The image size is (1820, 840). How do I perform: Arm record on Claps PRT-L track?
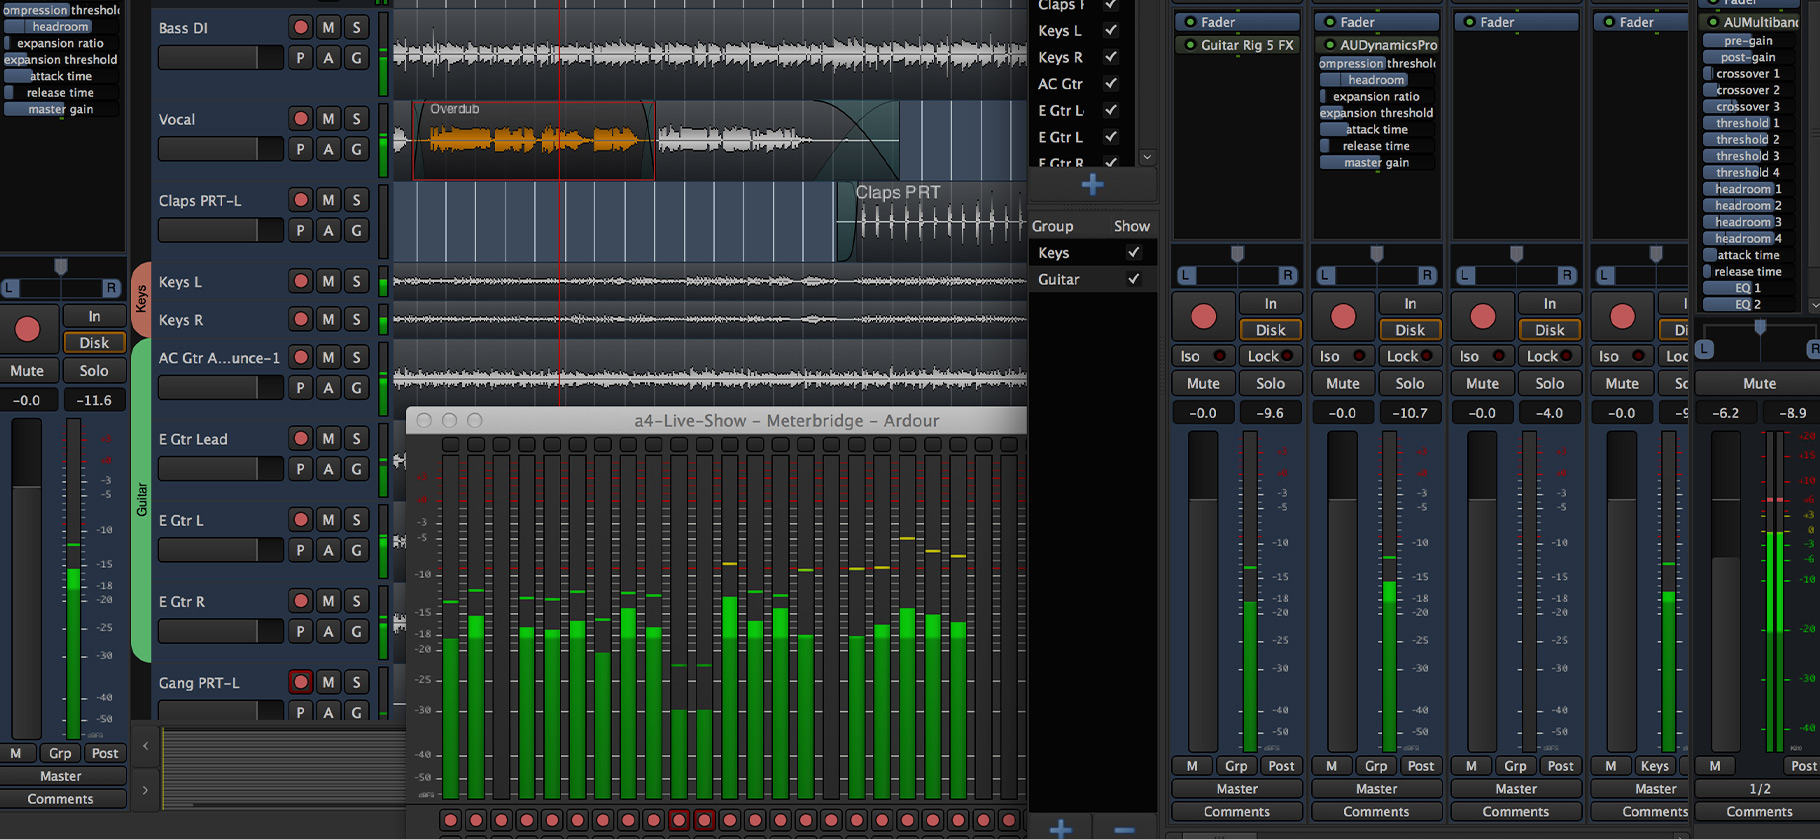pos(300,200)
